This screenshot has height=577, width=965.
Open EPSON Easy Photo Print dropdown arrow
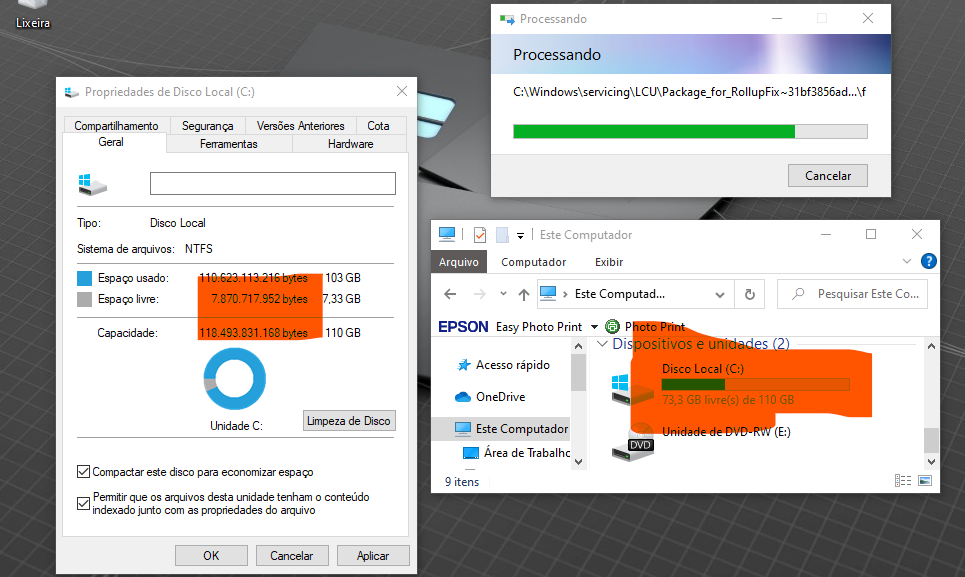pos(595,327)
